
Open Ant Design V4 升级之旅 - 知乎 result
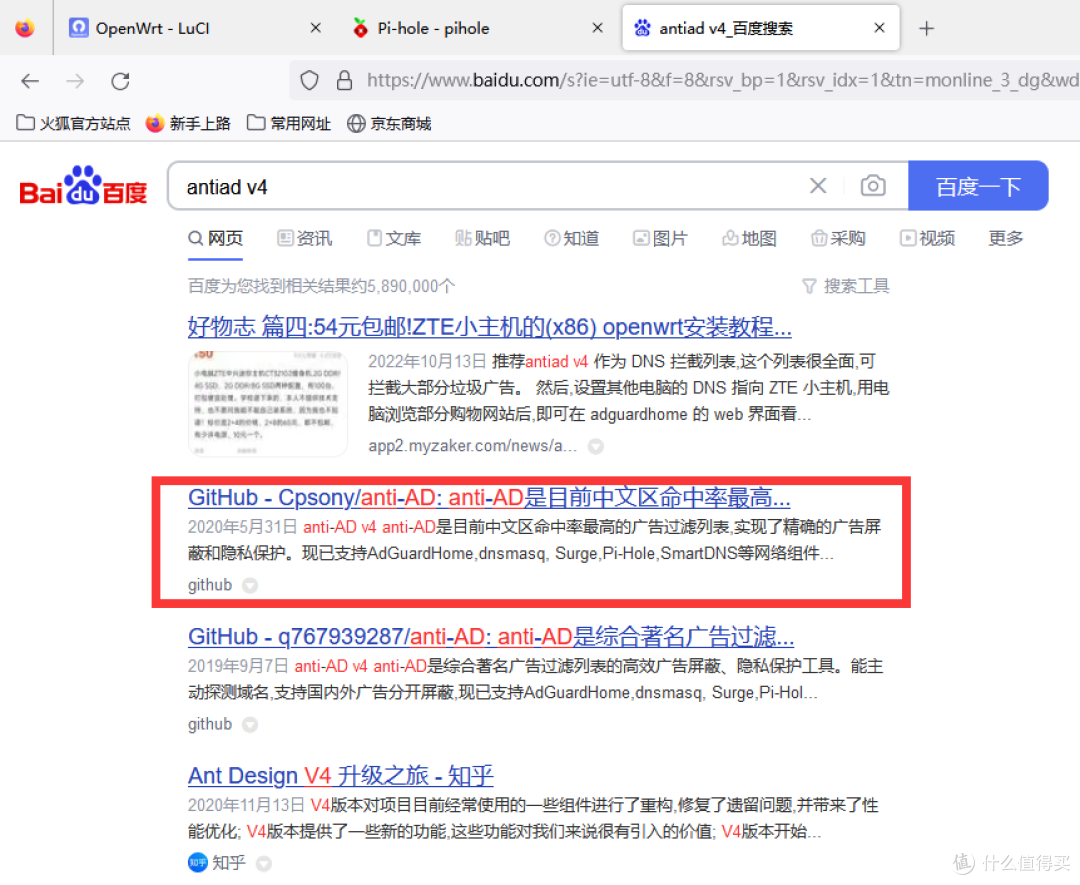(341, 775)
